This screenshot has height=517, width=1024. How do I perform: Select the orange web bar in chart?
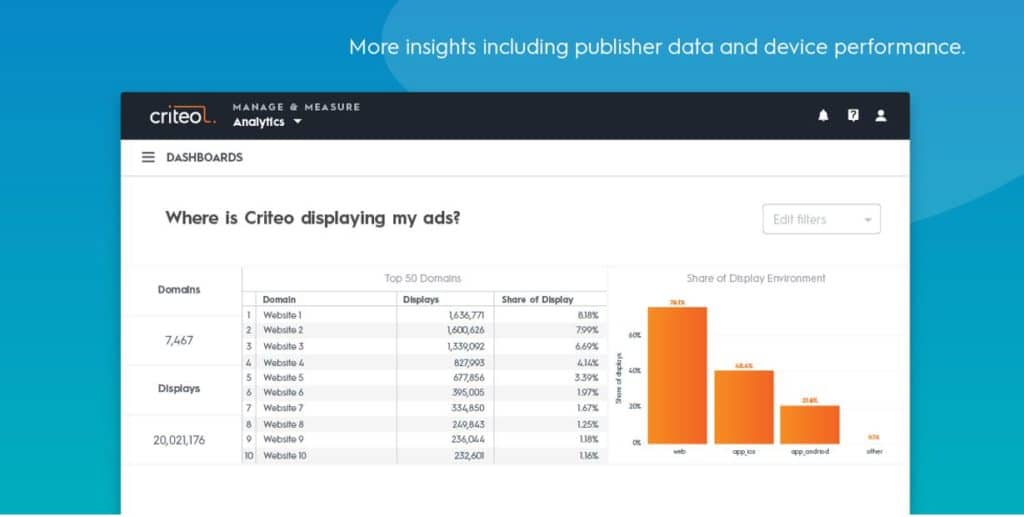point(677,375)
